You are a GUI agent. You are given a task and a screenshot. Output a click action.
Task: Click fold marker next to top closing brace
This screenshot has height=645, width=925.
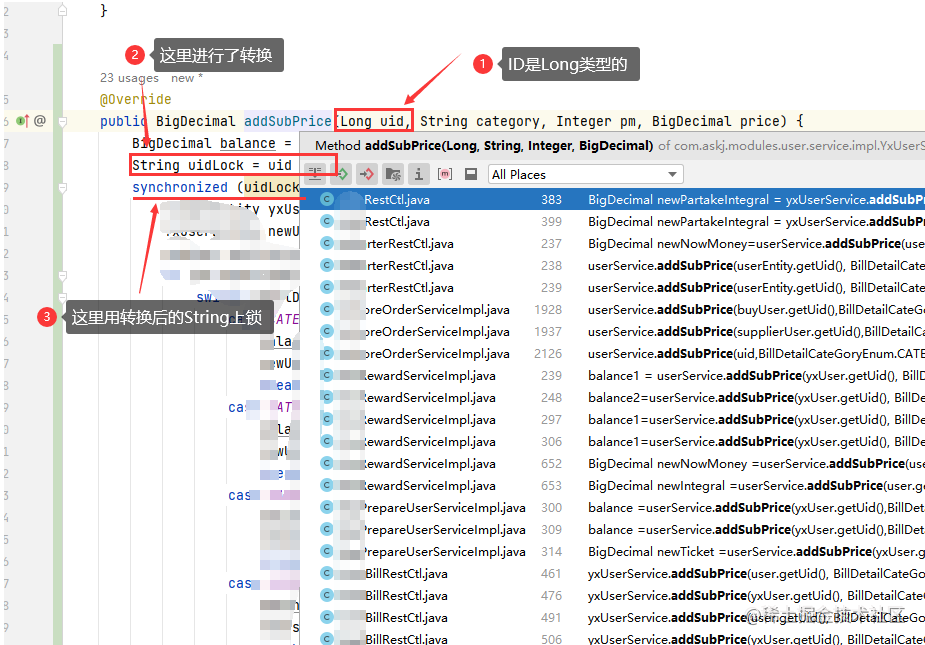point(63,11)
